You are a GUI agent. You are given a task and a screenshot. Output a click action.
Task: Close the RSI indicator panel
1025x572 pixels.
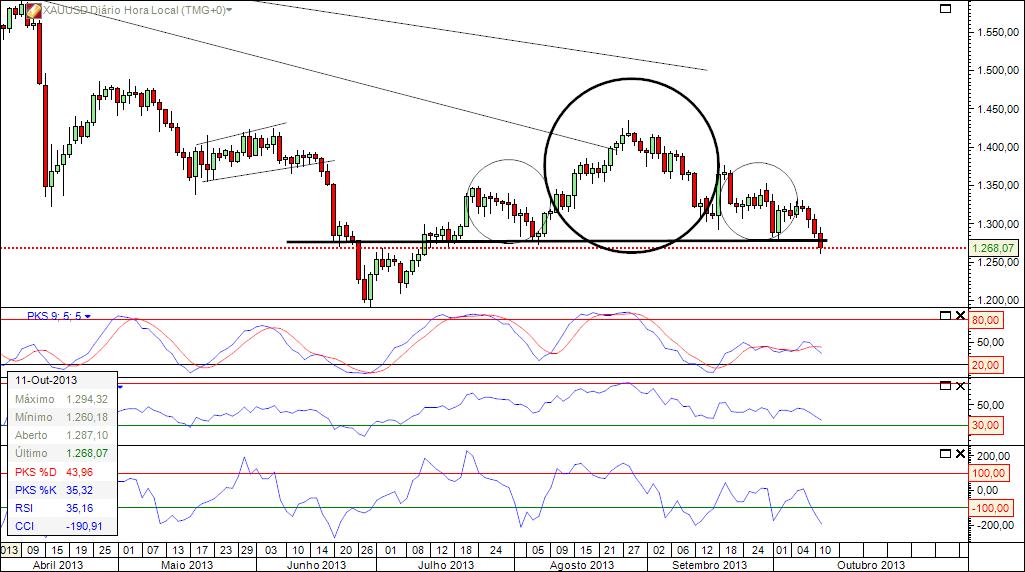point(960,386)
